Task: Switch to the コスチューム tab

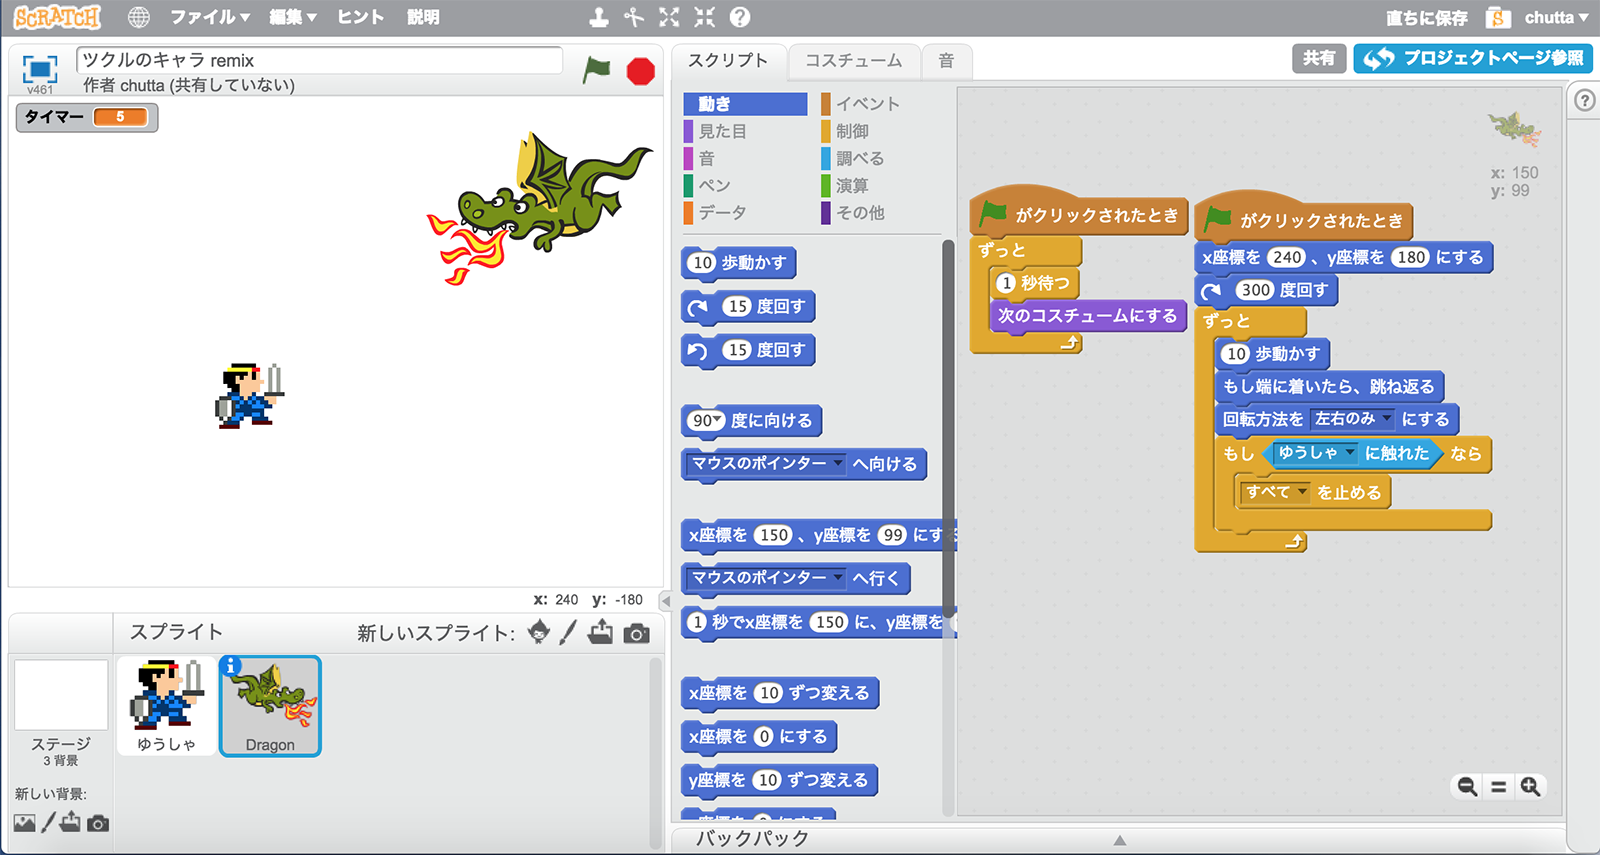Action: (x=854, y=61)
